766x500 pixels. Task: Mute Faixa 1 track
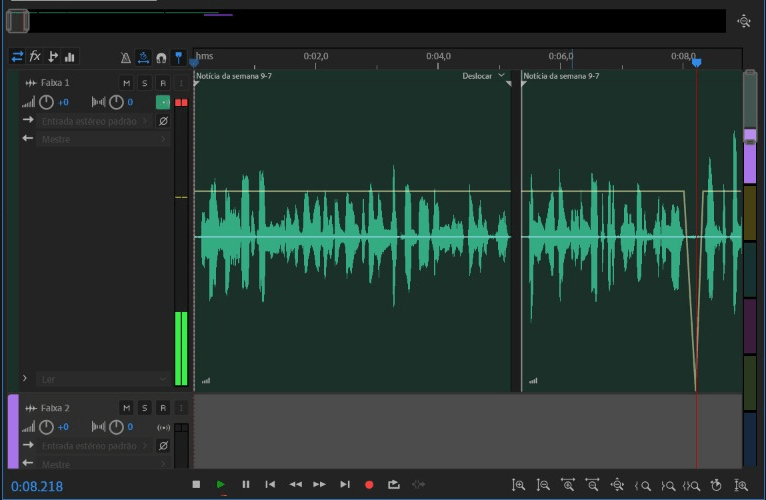127,83
